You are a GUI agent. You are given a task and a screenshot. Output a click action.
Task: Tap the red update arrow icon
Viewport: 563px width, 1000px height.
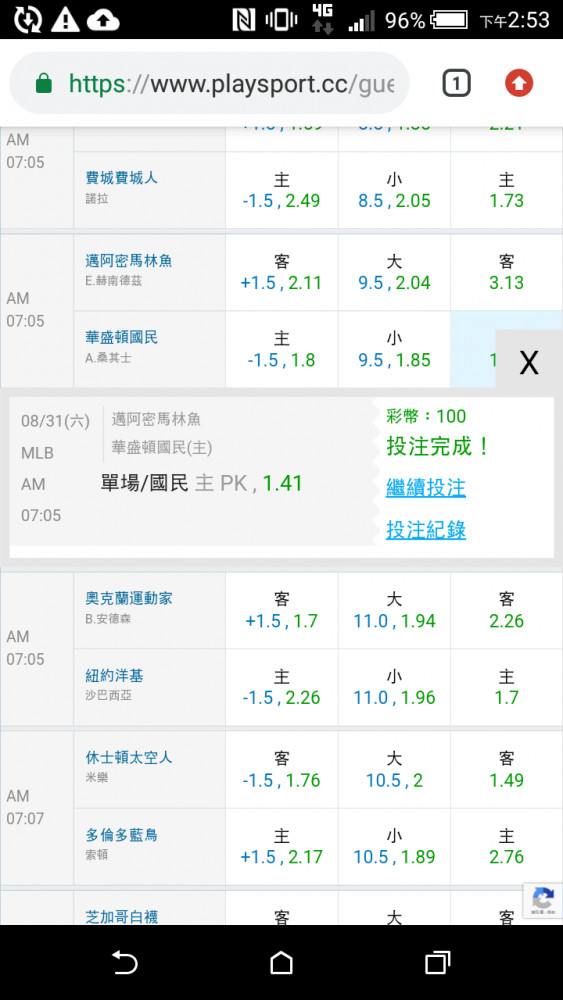pos(519,84)
